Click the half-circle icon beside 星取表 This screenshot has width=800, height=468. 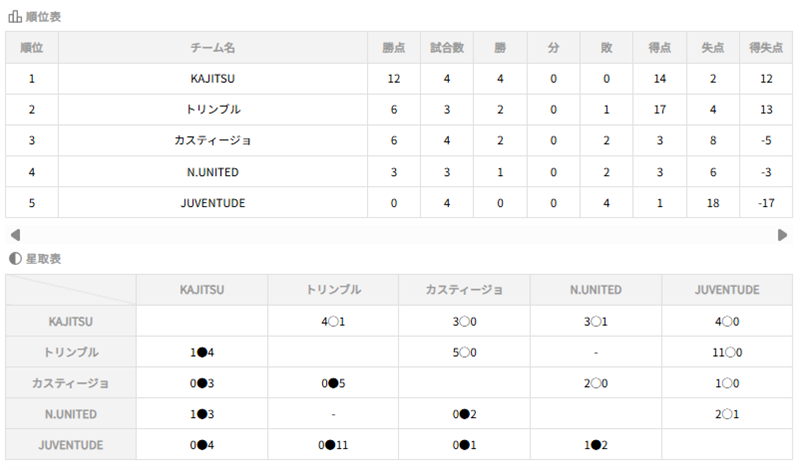(x=15, y=258)
